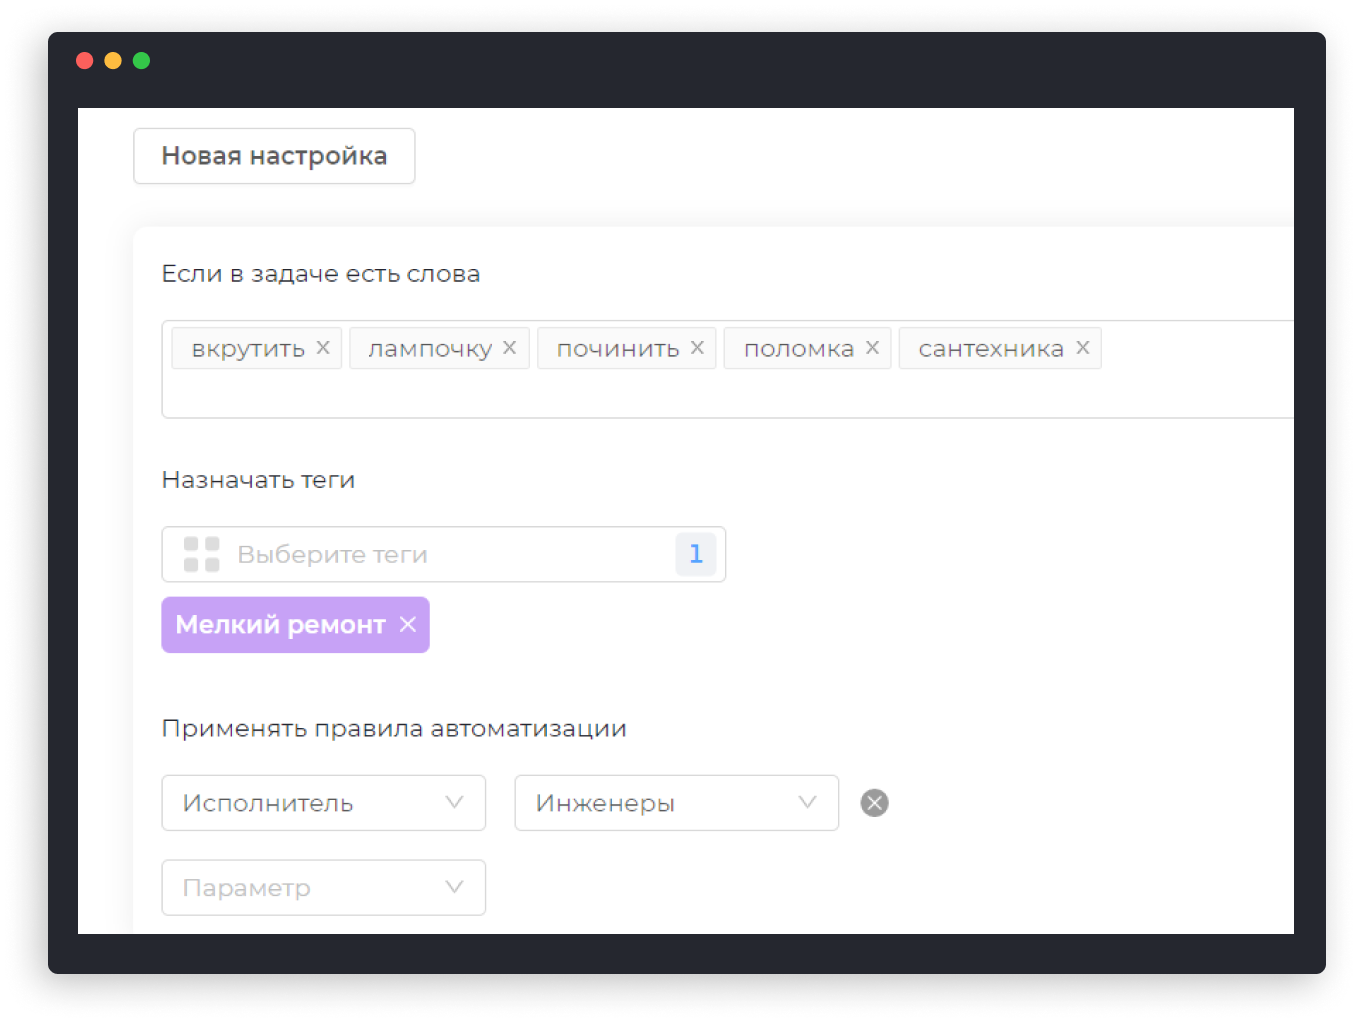1358x1022 pixels.
Task: Click the green window maximize button
Action: pyautogui.click(x=142, y=61)
